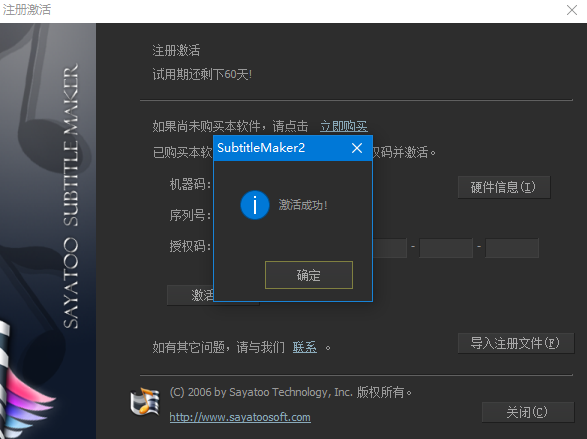
Task: Click the second-to-last authorization code field
Action: (x=446, y=248)
